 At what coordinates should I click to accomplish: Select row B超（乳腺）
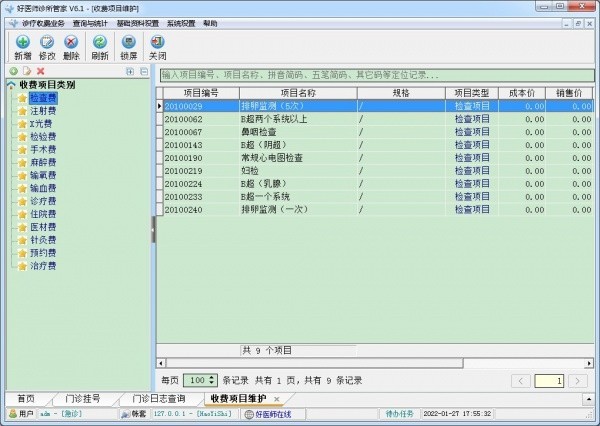(375, 184)
